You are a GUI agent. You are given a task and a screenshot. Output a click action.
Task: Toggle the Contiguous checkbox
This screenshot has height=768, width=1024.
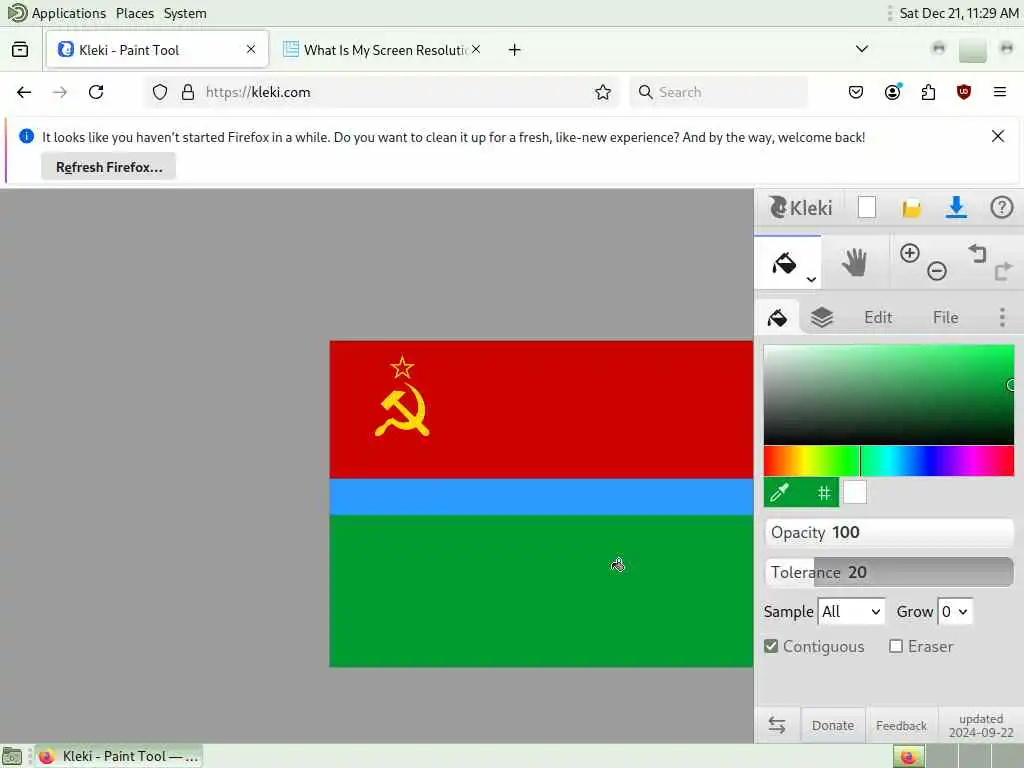point(771,647)
